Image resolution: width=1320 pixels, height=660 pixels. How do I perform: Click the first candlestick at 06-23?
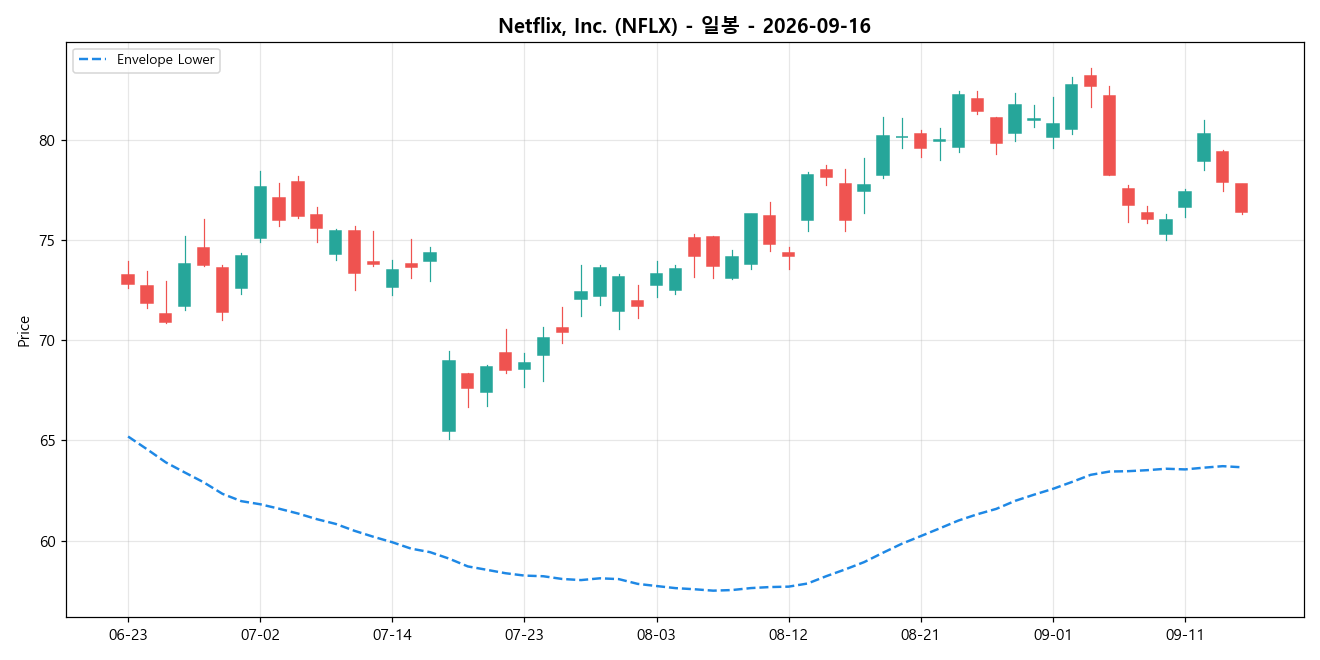pos(128,279)
